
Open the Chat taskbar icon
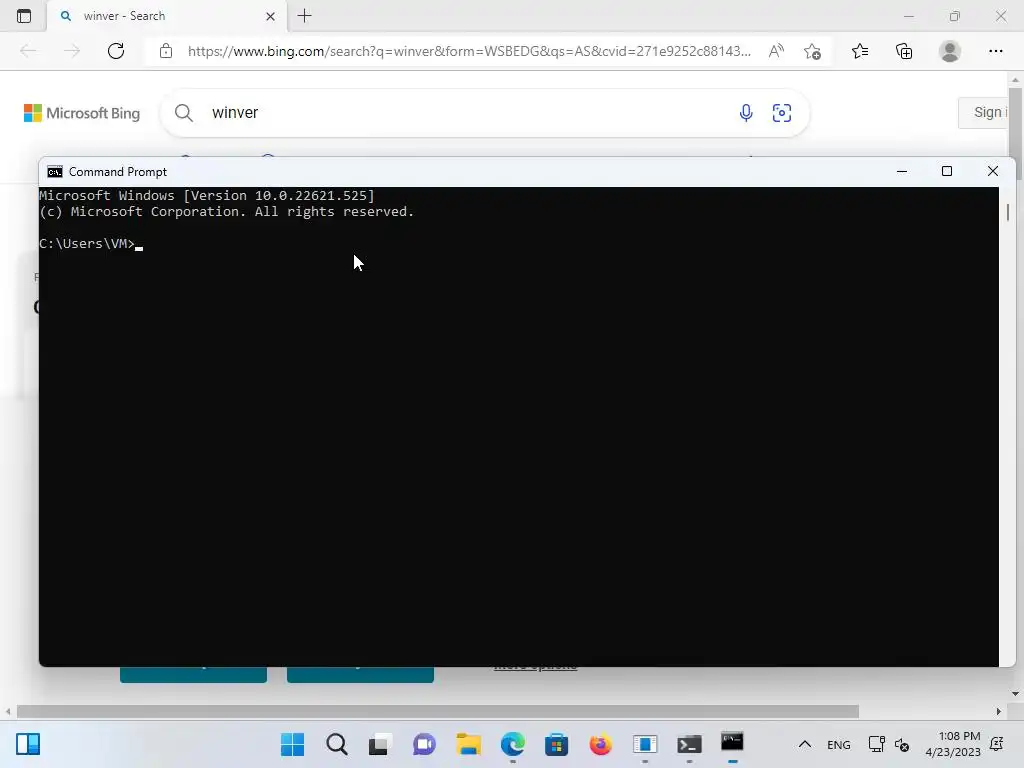coord(424,744)
